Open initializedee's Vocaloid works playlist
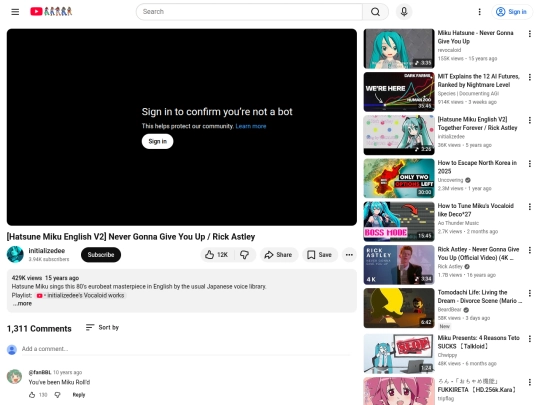The image size is (540, 405). point(81,295)
